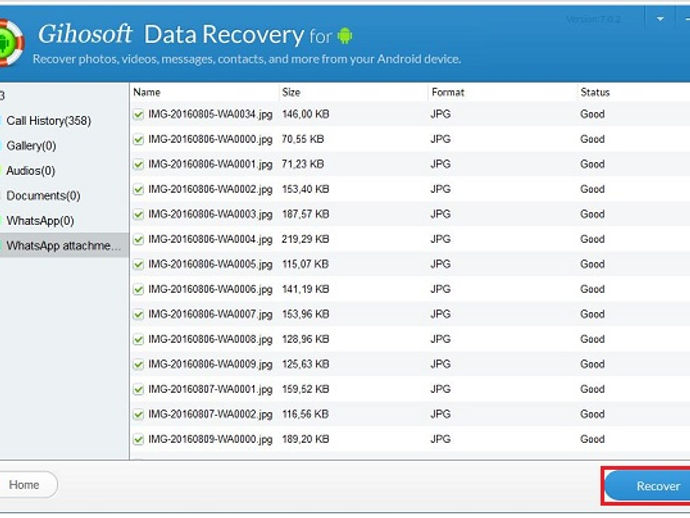The image size is (690, 518).
Task: Highlight file name IMG-20160806-WA0003.jpg
Action: [x=210, y=214]
